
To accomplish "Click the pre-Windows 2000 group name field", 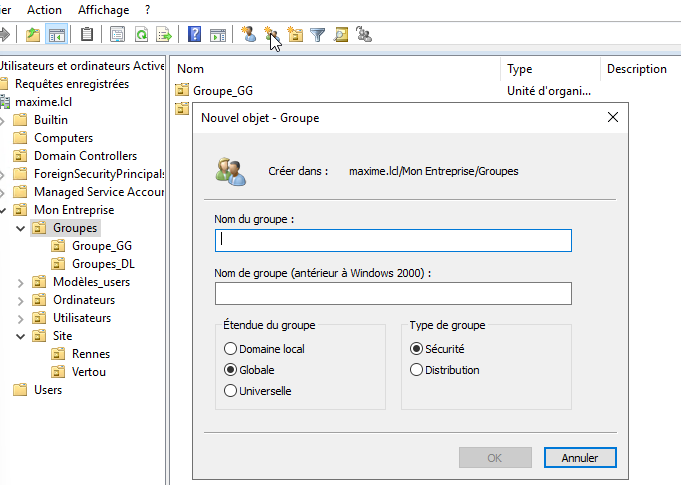I will (x=392, y=293).
